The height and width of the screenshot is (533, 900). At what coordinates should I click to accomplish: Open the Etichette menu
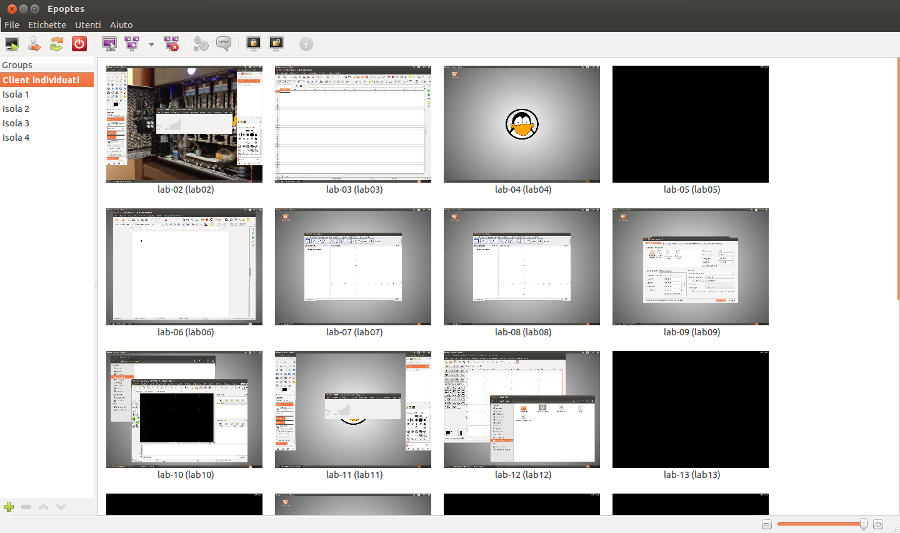tap(47, 24)
